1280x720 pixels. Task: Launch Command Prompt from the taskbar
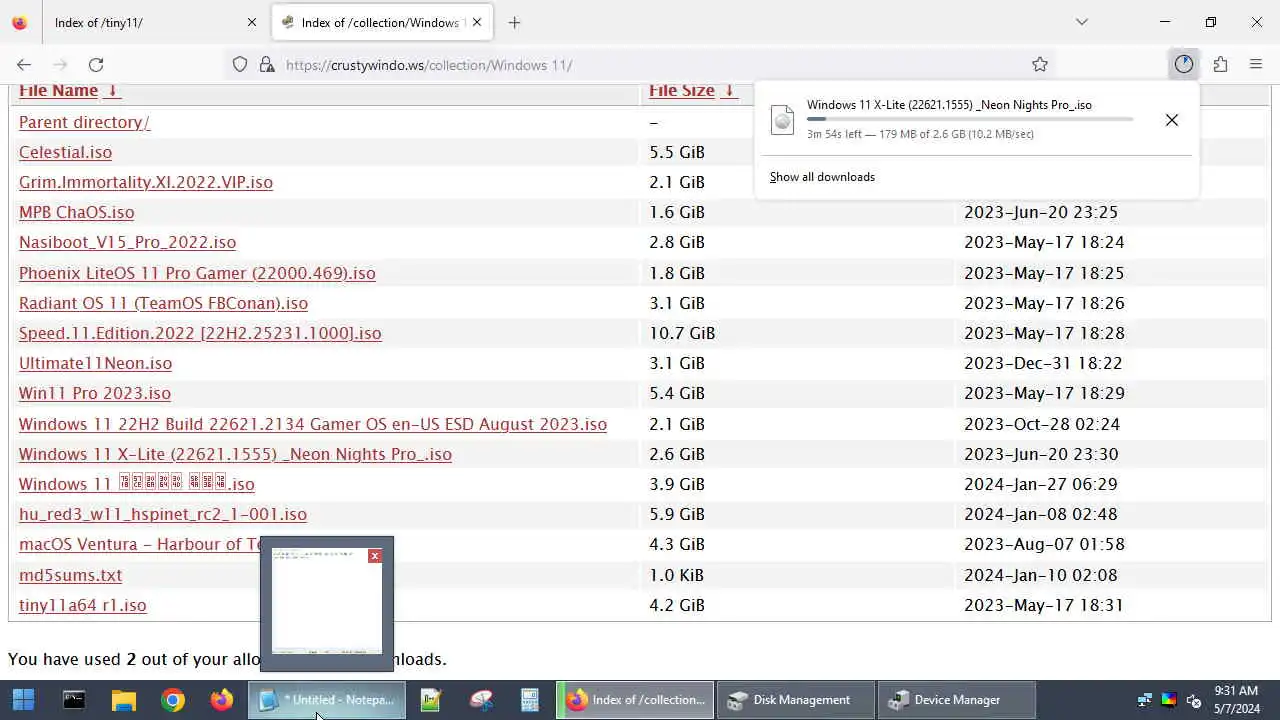pos(74,700)
